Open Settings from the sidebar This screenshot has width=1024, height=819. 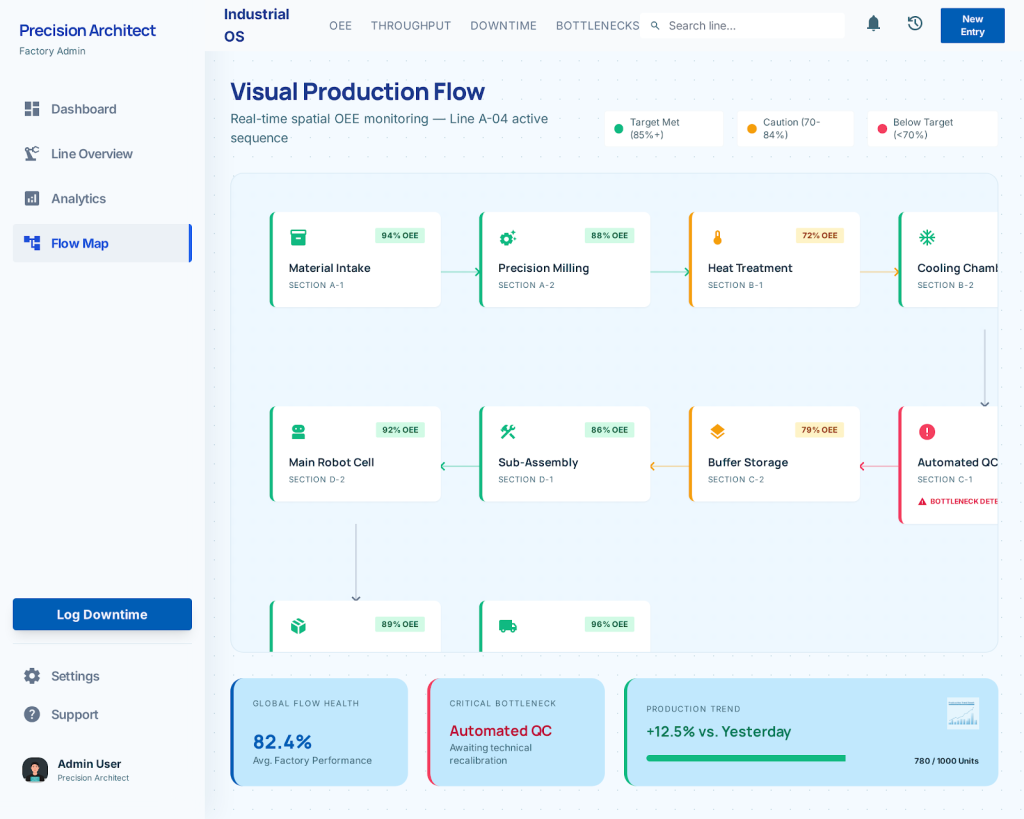75,676
